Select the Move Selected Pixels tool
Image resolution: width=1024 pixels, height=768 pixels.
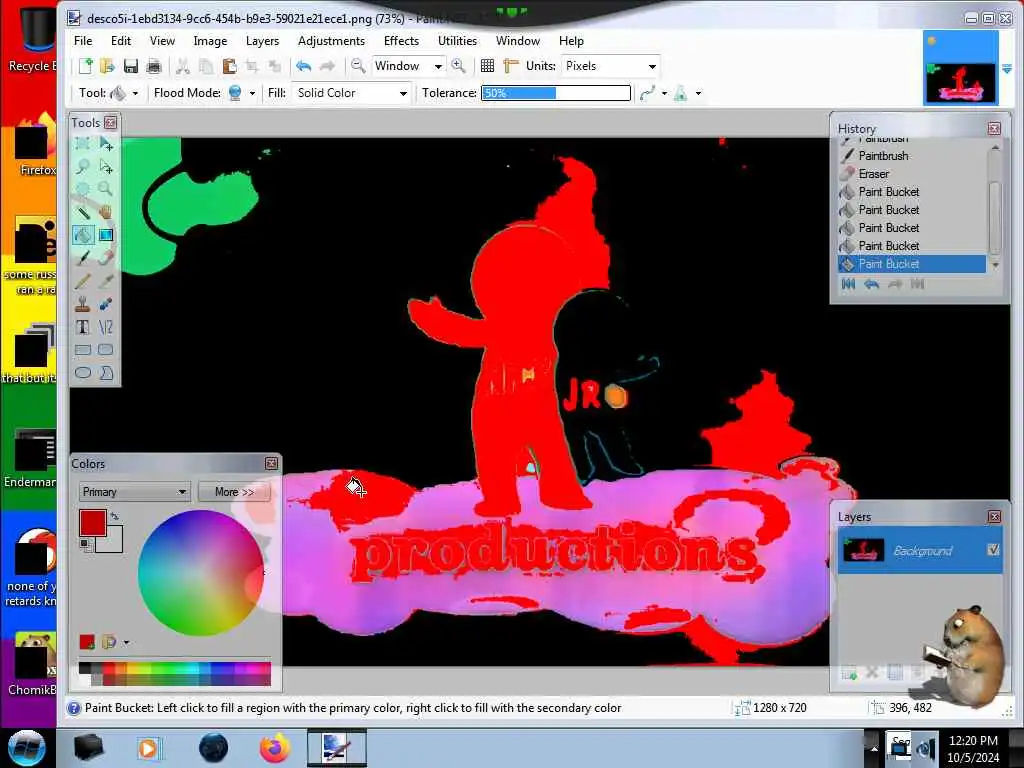pos(106,144)
